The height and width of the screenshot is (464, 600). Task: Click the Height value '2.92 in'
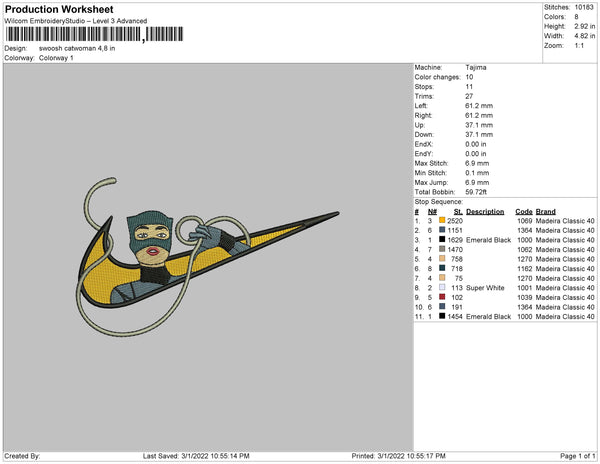point(584,26)
